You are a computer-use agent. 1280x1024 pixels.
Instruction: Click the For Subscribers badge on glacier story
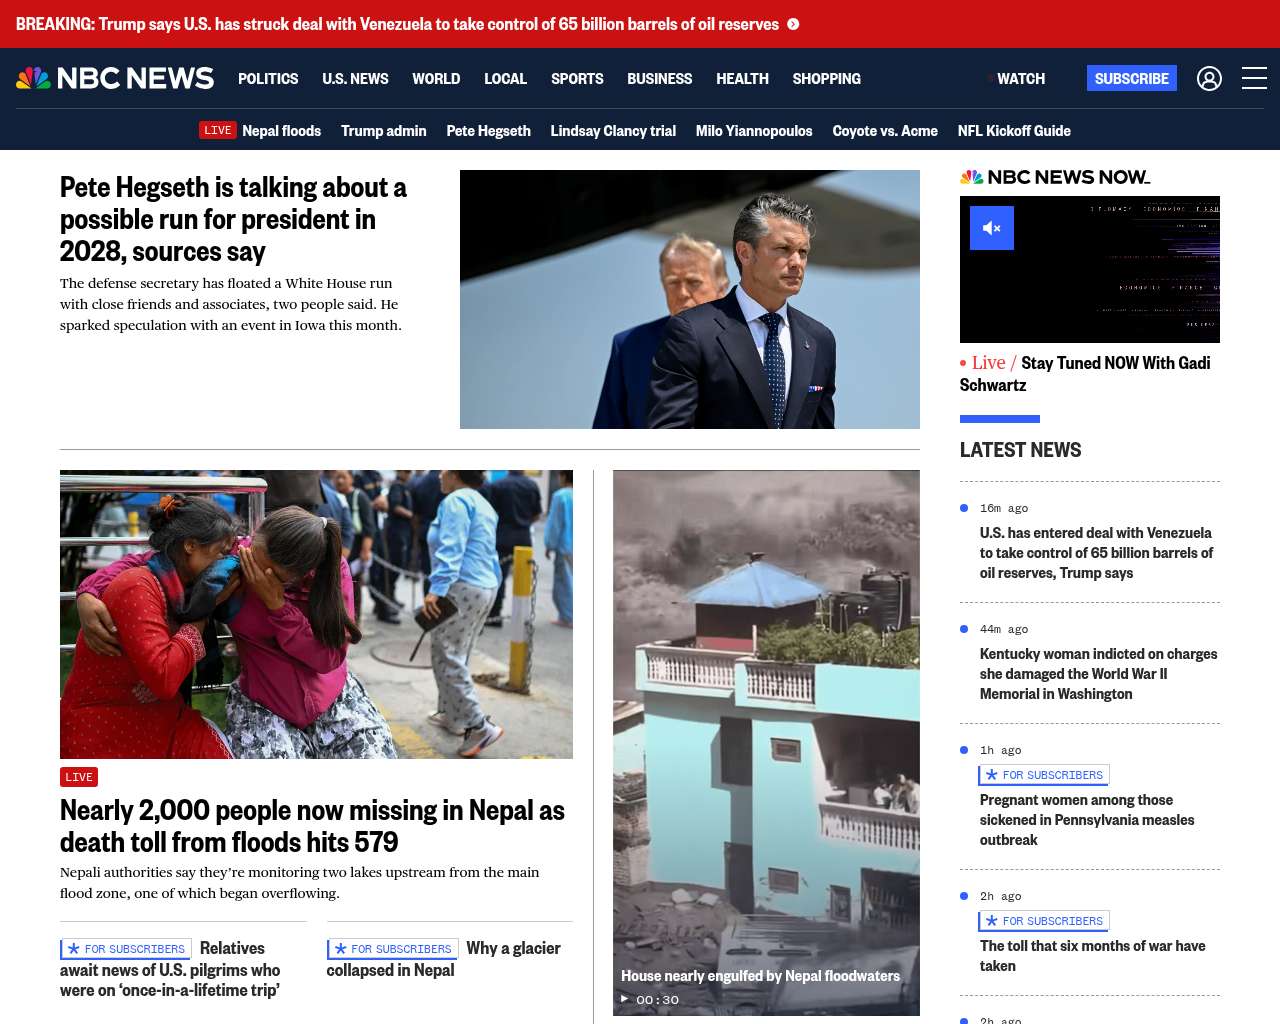pos(393,949)
